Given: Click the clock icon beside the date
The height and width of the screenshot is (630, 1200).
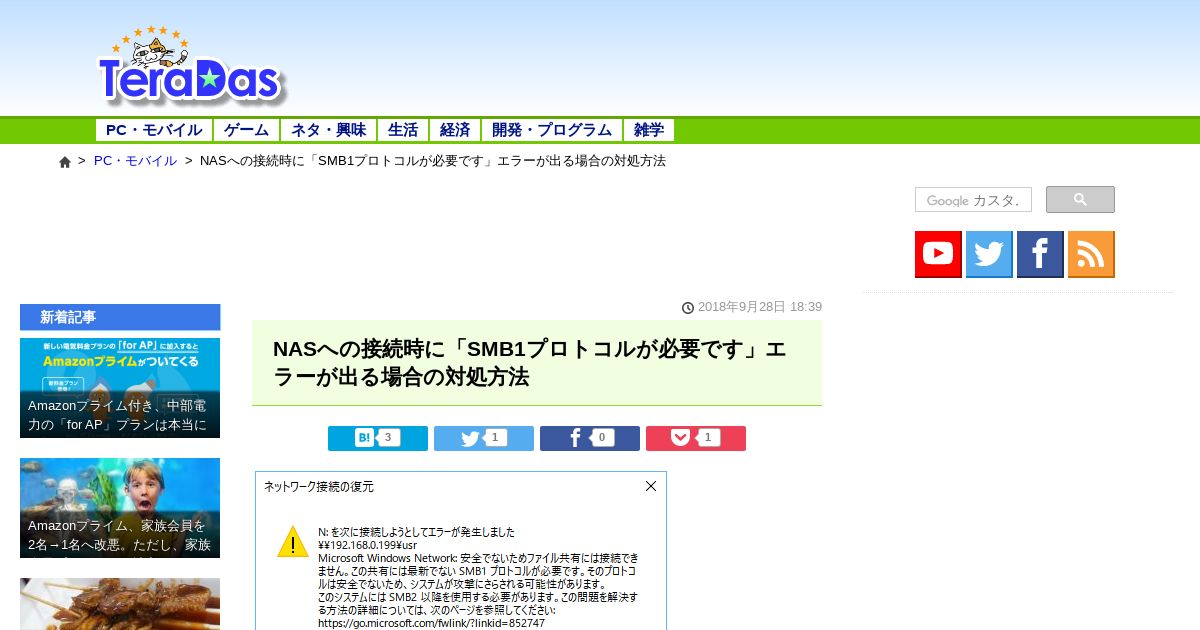Looking at the screenshot, I should pos(688,307).
